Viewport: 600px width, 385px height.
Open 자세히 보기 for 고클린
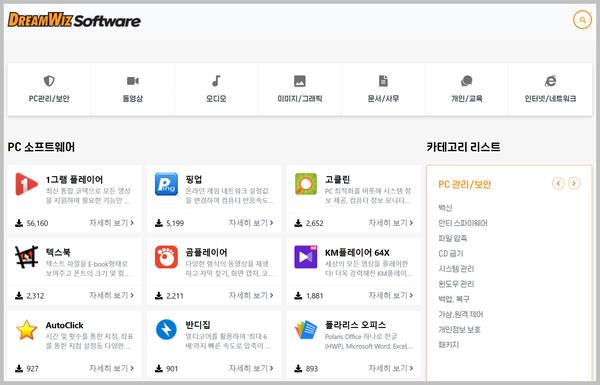pyautogui.click(x=391, y=223)
